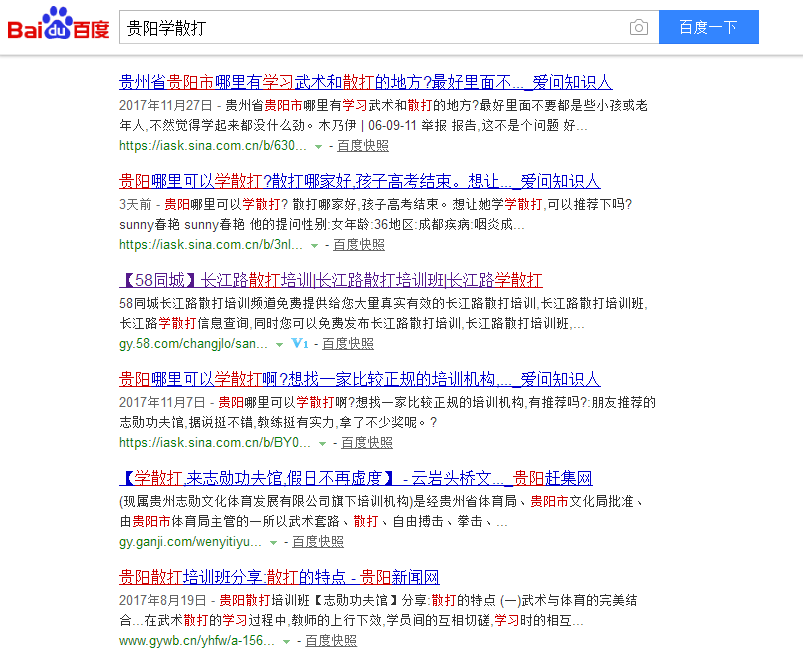Click URL https://iask.sina.com.cn/b/BY0...
Screen dimensions: 803x659
coord(215,443)
